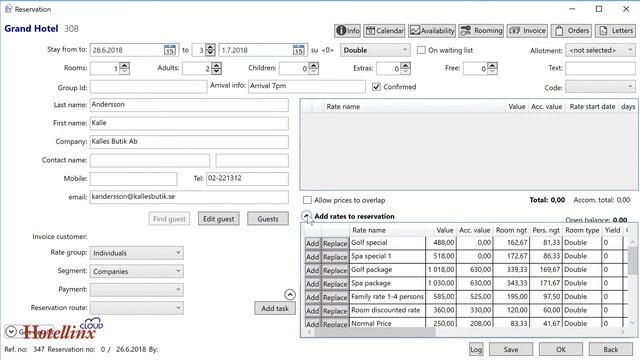Open the Payment dropdown
The image size is (640, 360).
[137, 290]
